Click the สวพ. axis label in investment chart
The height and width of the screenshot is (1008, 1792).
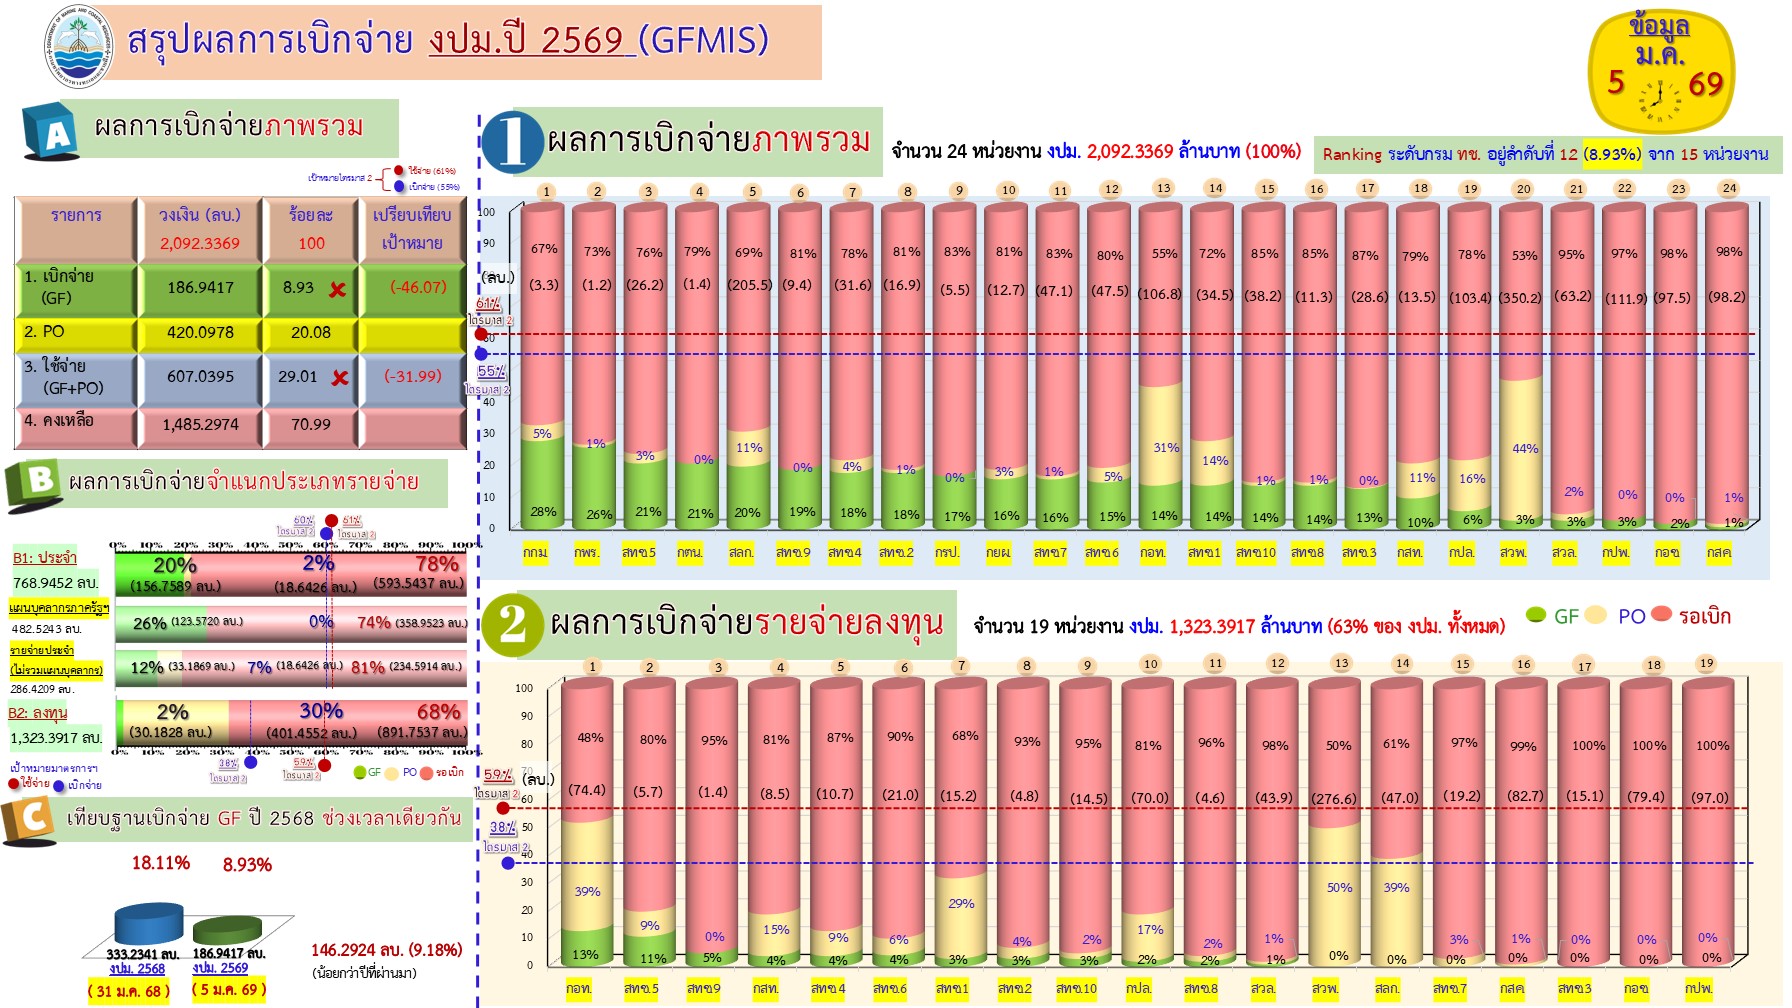[1326, 988]
